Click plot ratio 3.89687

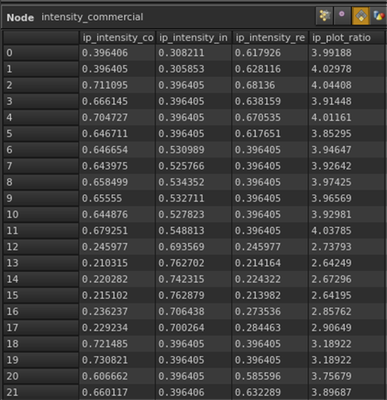331,392
